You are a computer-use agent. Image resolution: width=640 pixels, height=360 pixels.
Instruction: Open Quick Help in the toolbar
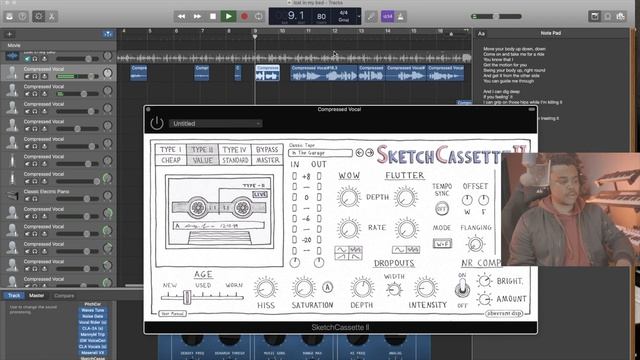[22, 16]
